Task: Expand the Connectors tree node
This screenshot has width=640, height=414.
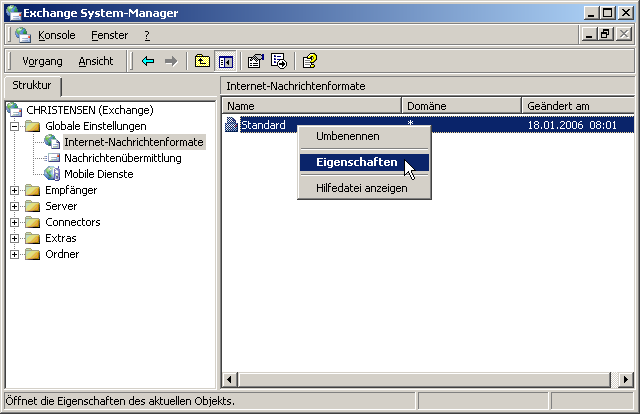Action: coord(14,222)
